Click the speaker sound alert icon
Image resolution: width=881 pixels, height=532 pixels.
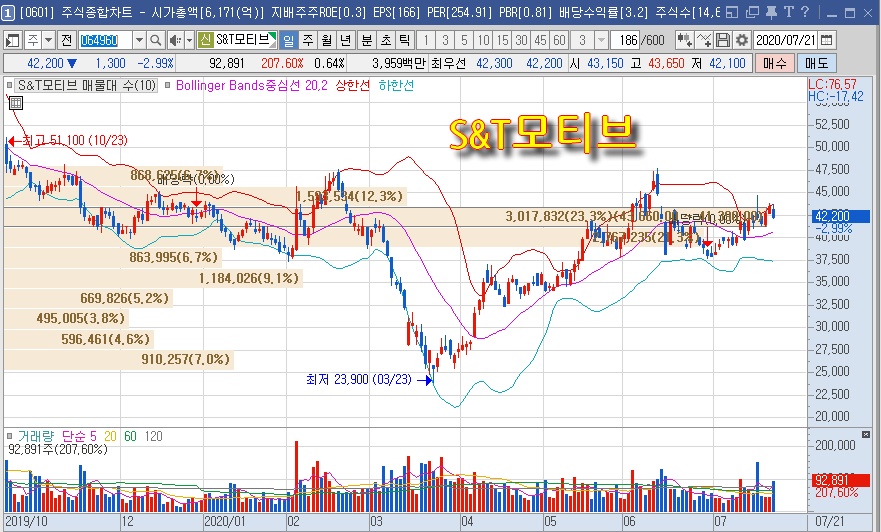[175, 40]
